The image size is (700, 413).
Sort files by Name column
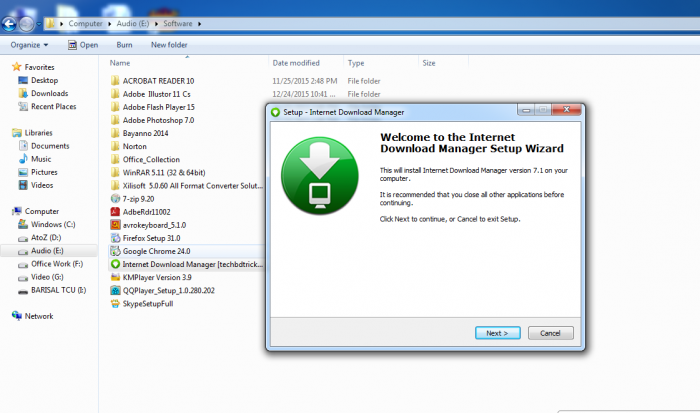tap(120, 63)
